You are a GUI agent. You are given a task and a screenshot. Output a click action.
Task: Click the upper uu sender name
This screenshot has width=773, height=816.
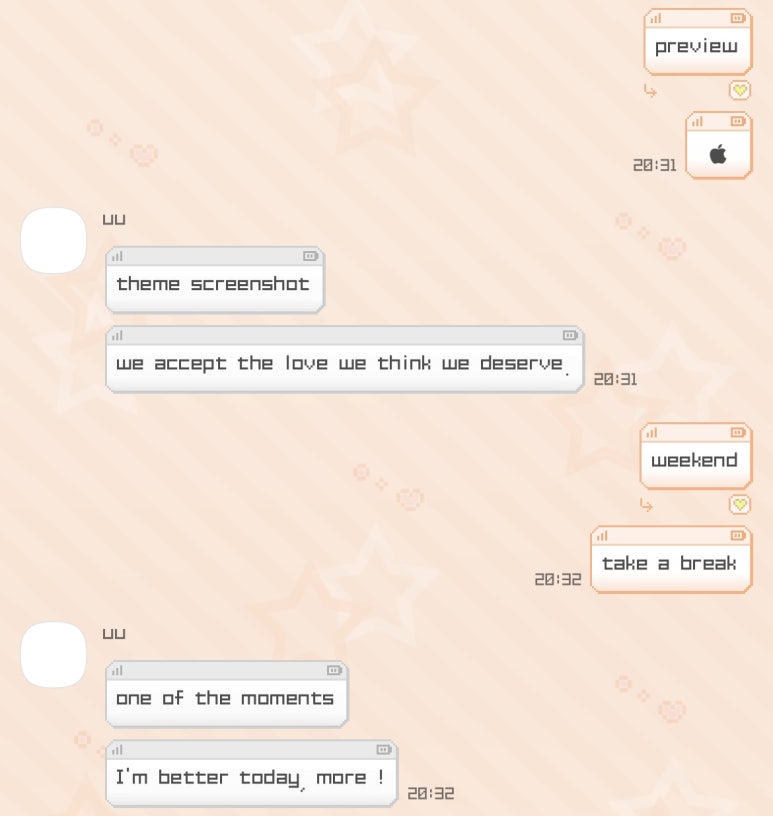coord(114,220)
